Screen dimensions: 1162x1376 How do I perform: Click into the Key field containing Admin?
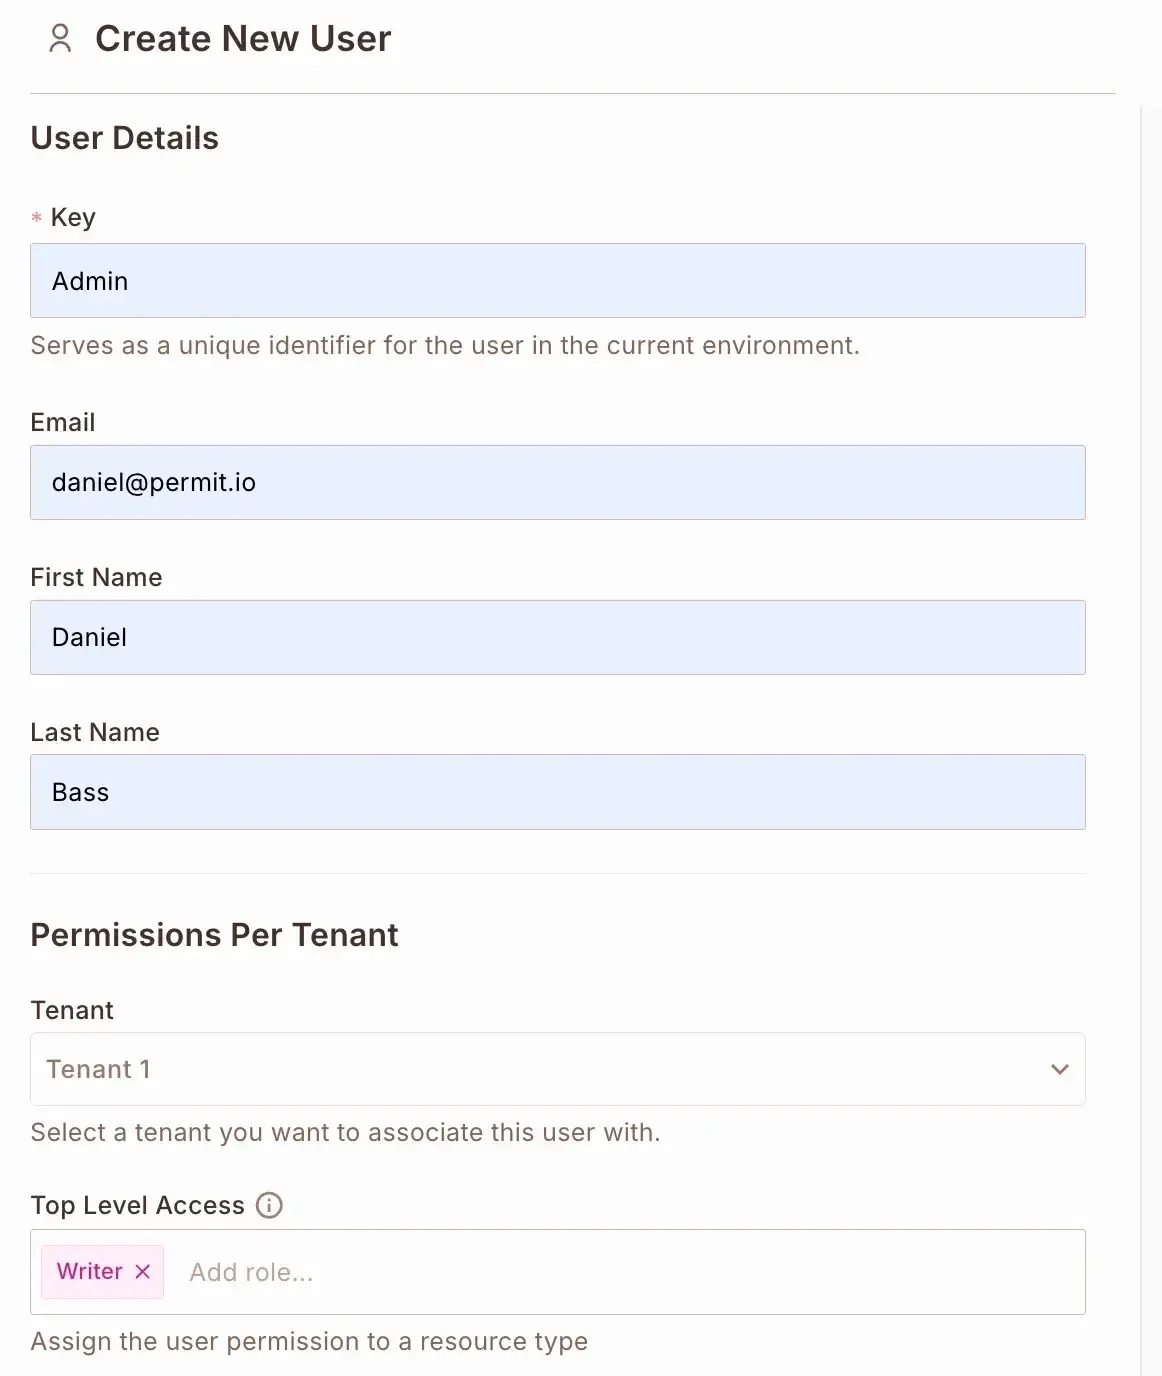pos(557,281)
